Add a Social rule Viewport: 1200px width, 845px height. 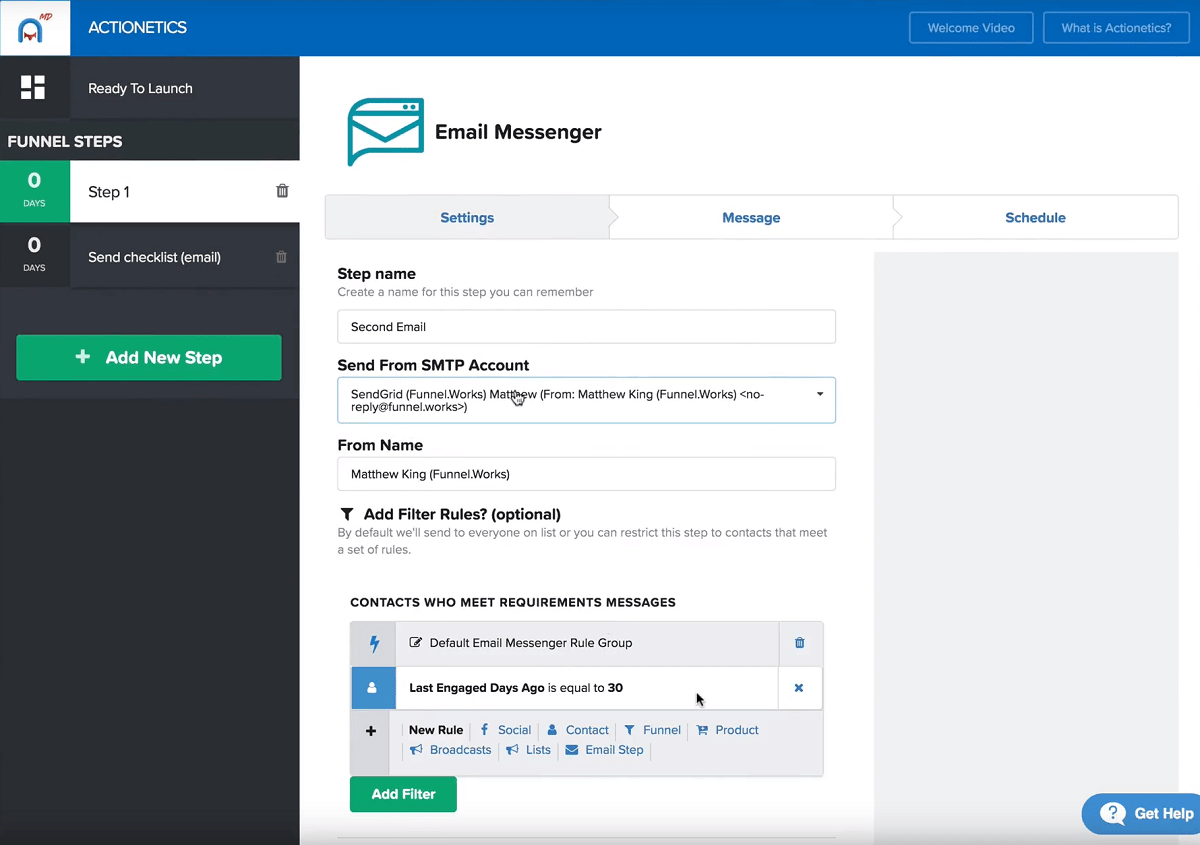click(505, 730)
